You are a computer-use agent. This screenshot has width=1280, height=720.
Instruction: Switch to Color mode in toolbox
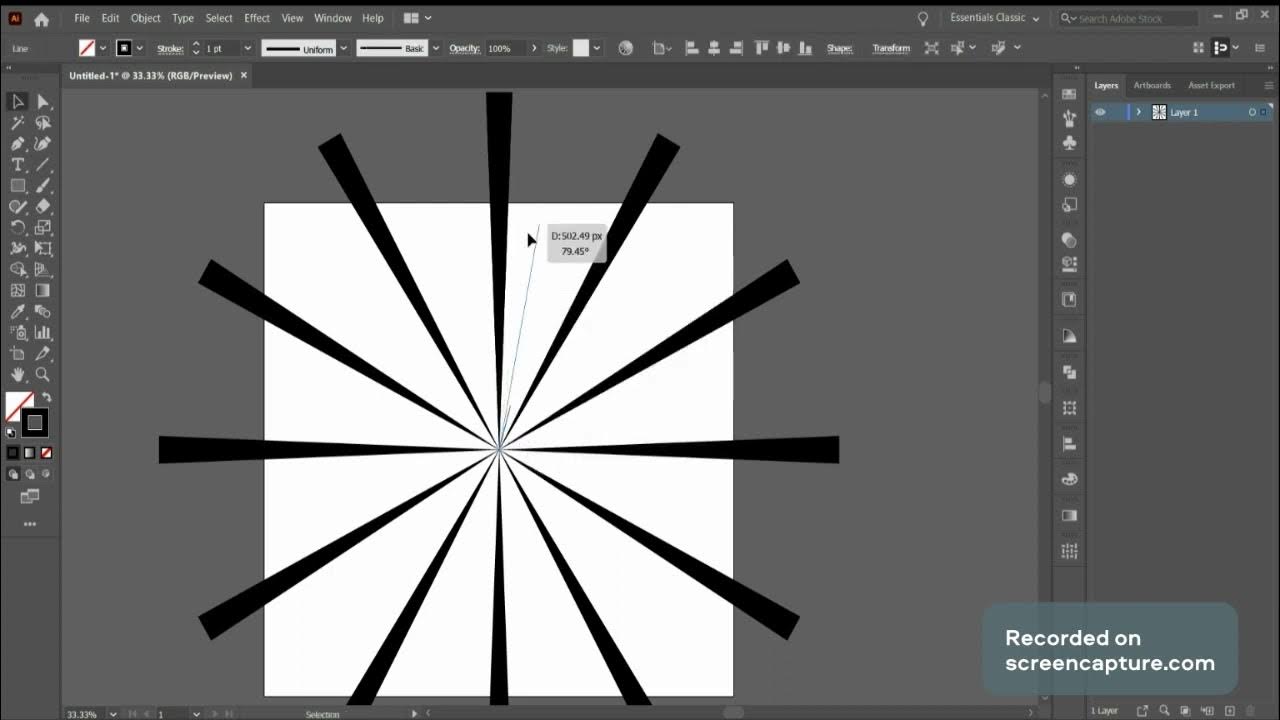[x=13, y=453]
